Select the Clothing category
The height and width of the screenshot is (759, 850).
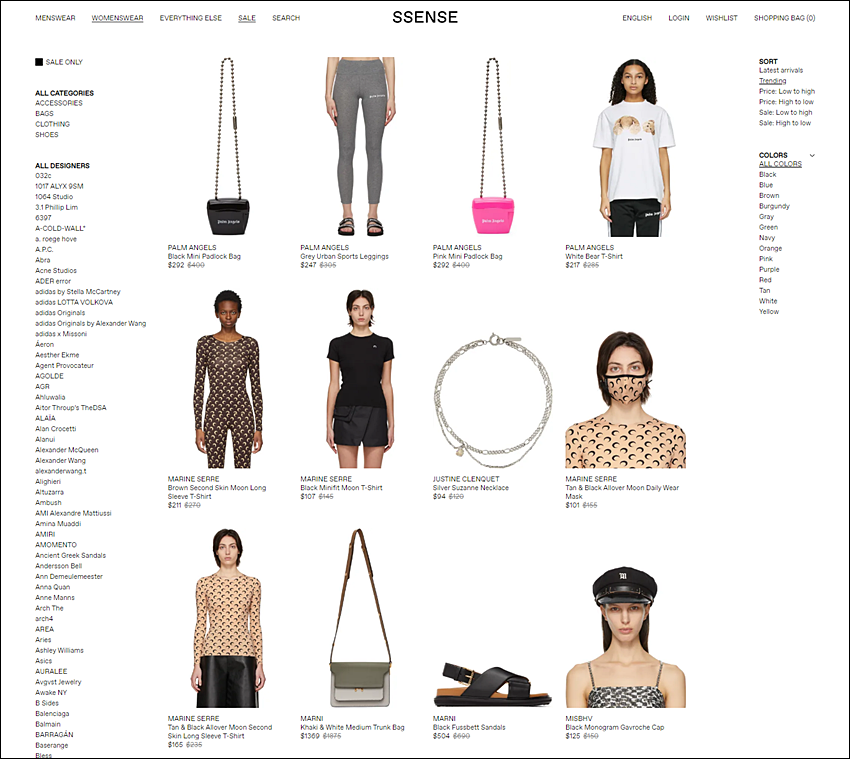(x=53, y=124)
